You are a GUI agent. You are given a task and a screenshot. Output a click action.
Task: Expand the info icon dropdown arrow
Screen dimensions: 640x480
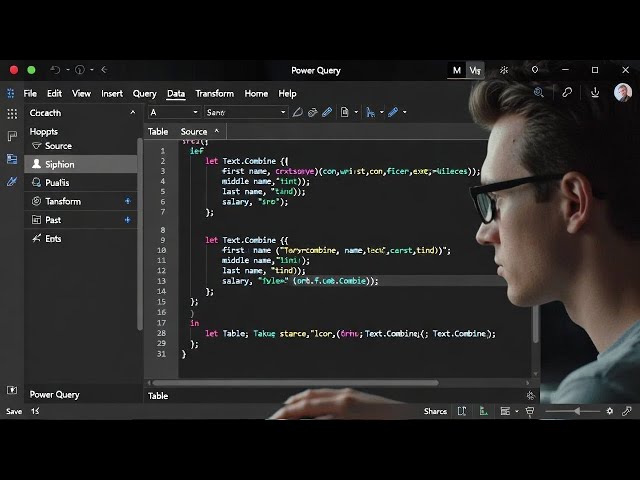tap(92, 70)
